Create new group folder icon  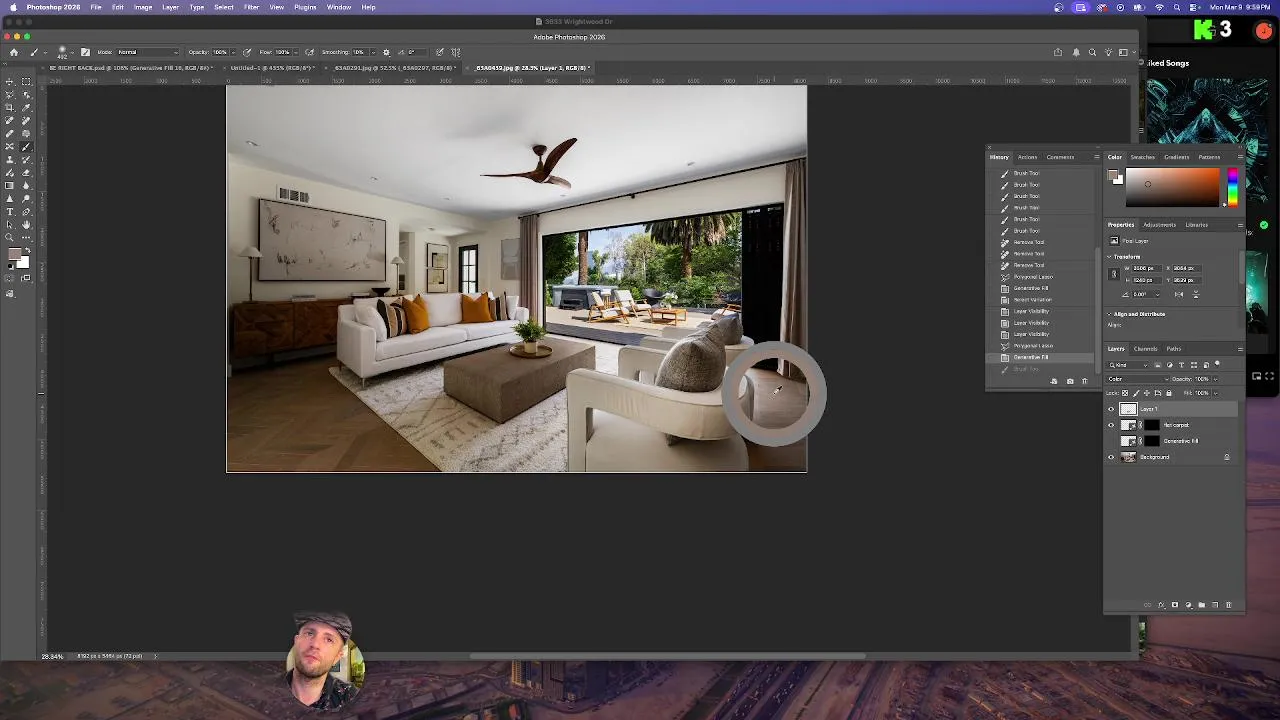[x=1202, y=605]
